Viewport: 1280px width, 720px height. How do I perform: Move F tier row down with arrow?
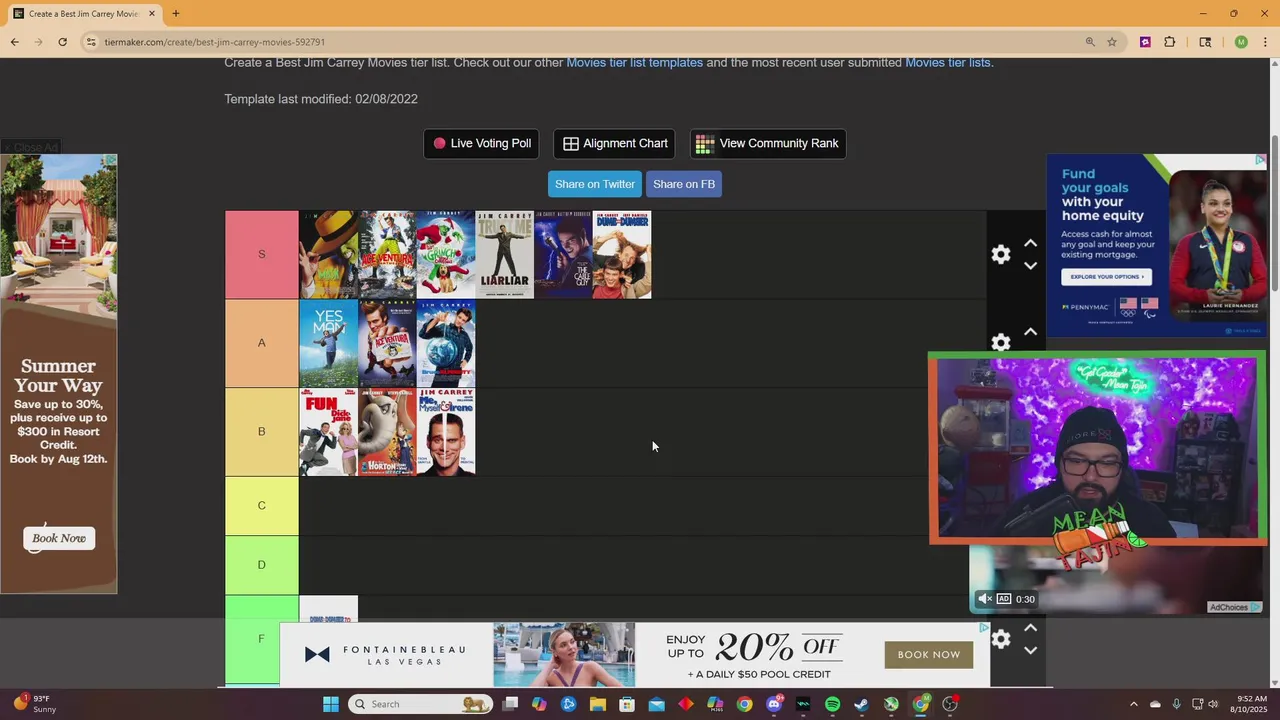1031,651
